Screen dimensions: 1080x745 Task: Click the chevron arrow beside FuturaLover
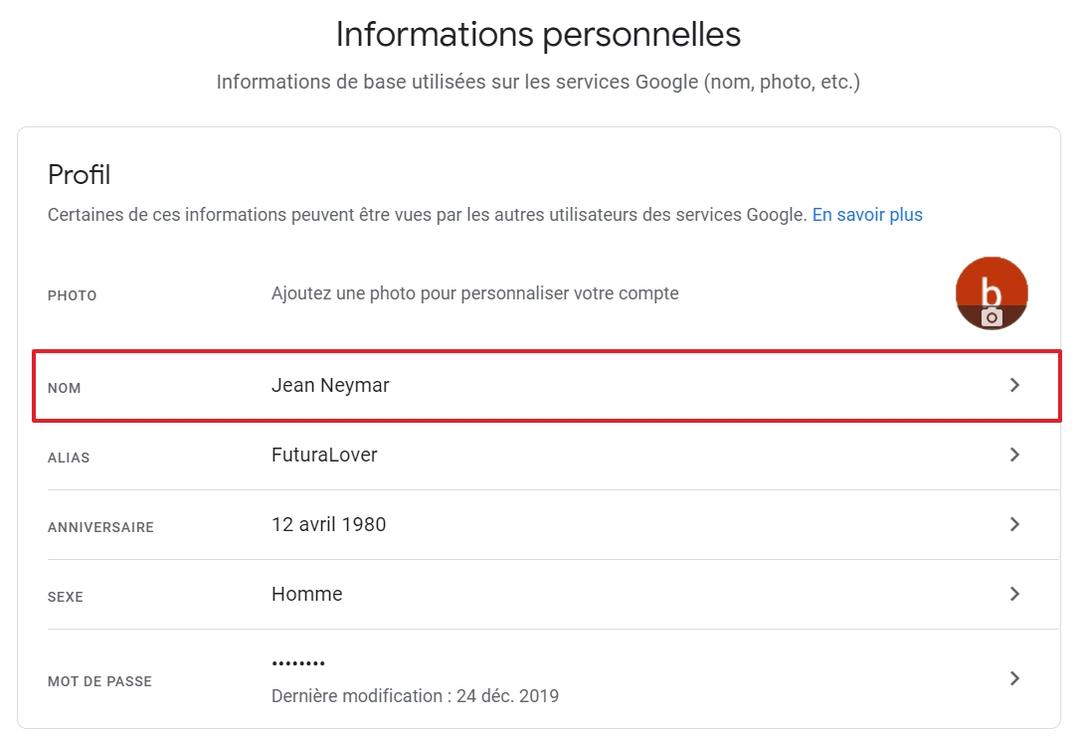tap(1014, 455)
